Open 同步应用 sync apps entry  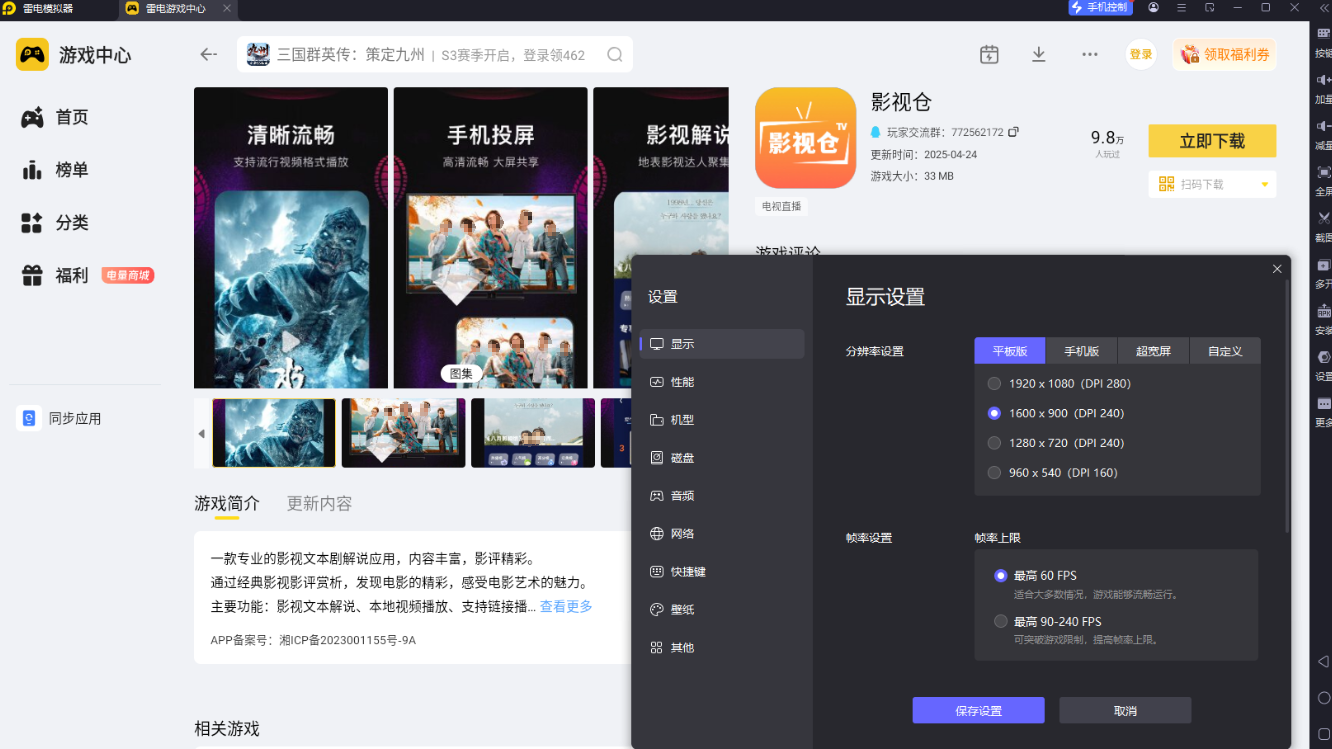pyautogui.click(x=75, y=418)
